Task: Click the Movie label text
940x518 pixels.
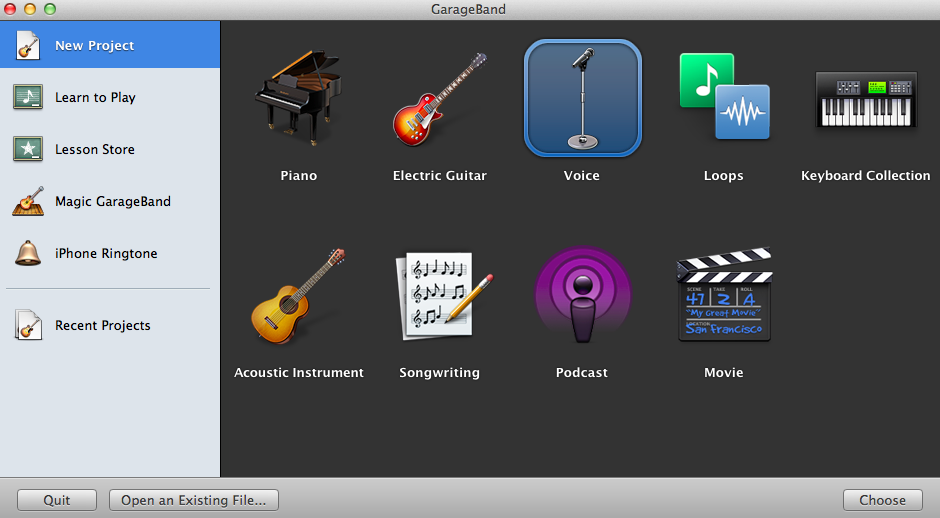Action: (x=724, y=372)
